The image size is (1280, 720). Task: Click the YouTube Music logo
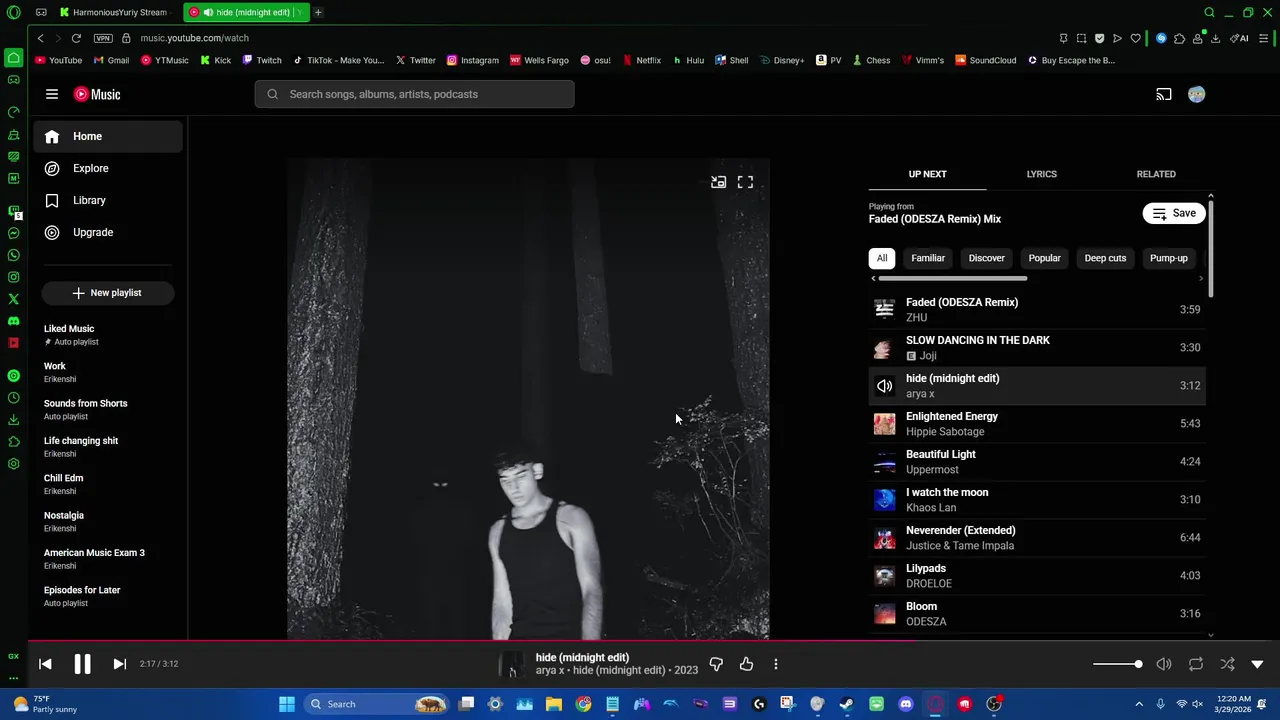click(97, 94)
